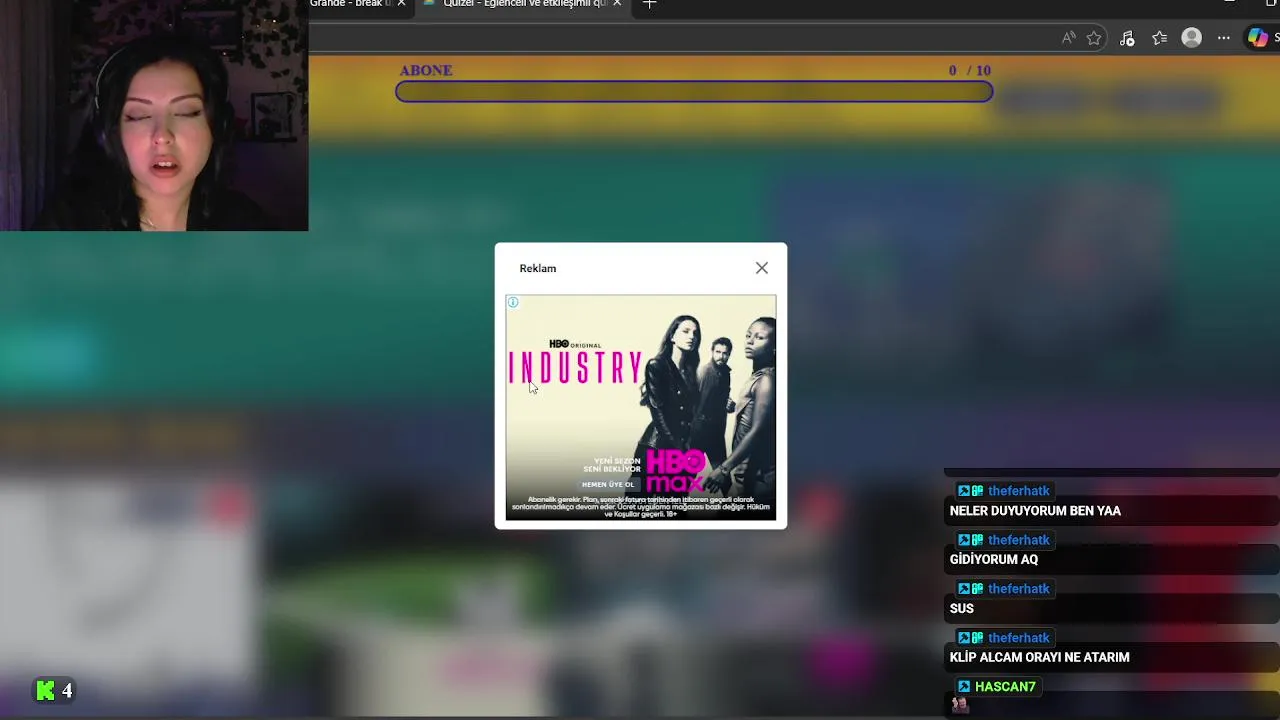Image resolution: width=1280 pixels, height=720 pixels.
Task: Open the Settings and more menu
Action: click(1223, 38)
